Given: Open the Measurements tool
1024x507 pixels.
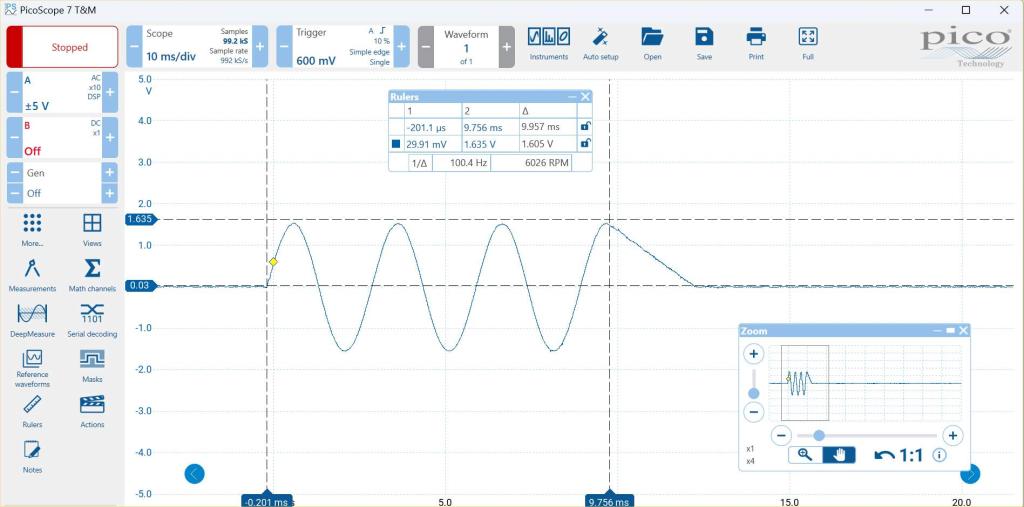Looking at the screenshot, I should (32, 273).
